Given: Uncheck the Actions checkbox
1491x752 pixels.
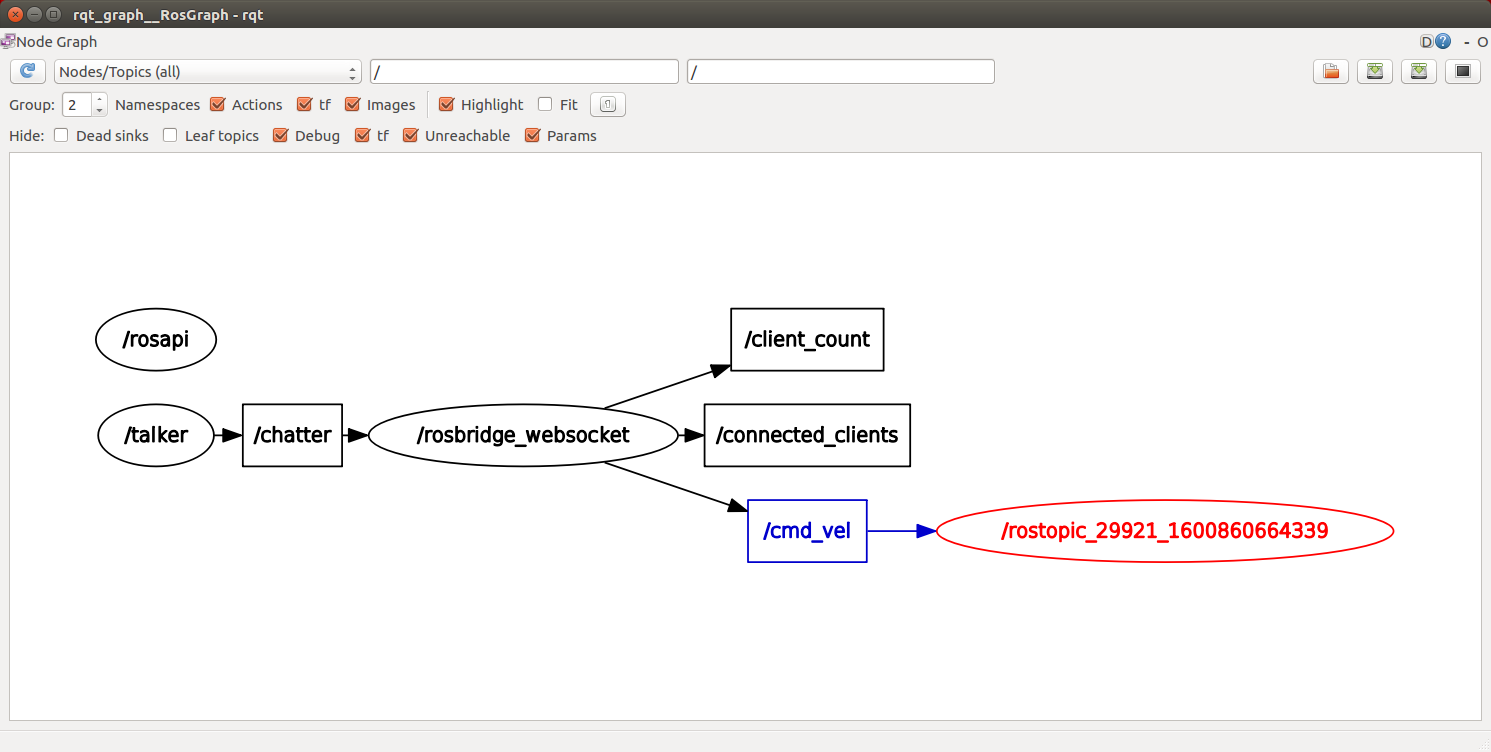Looking at the screenshot, I should point(216,104).
